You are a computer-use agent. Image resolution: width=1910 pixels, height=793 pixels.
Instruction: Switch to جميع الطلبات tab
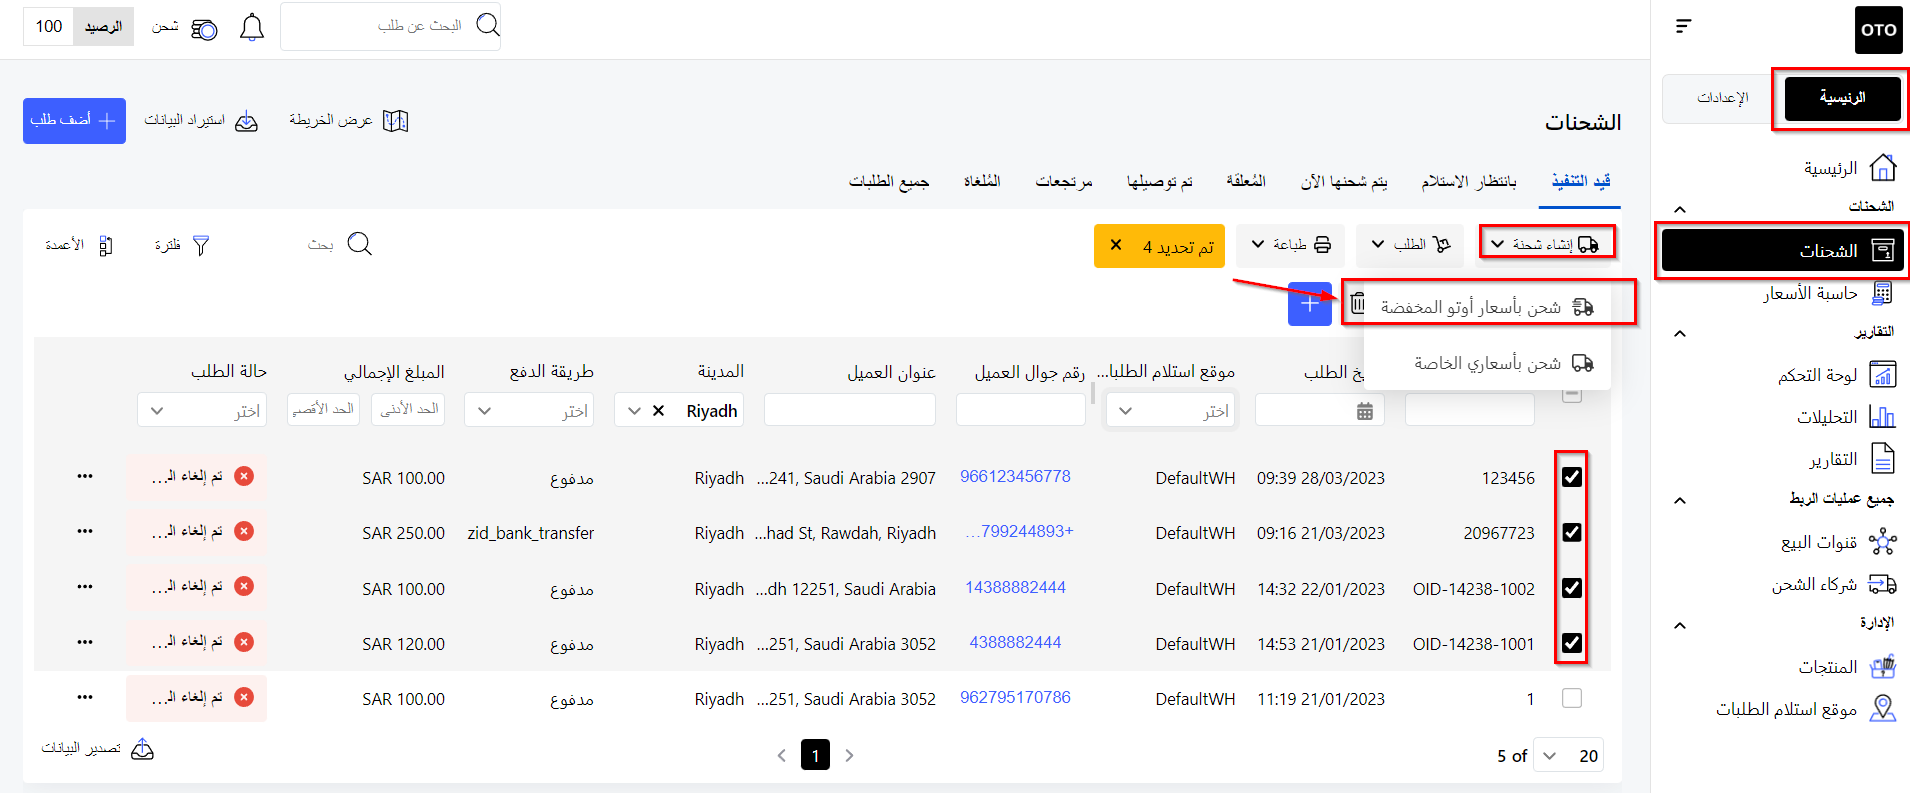click(x=889, y=181)
